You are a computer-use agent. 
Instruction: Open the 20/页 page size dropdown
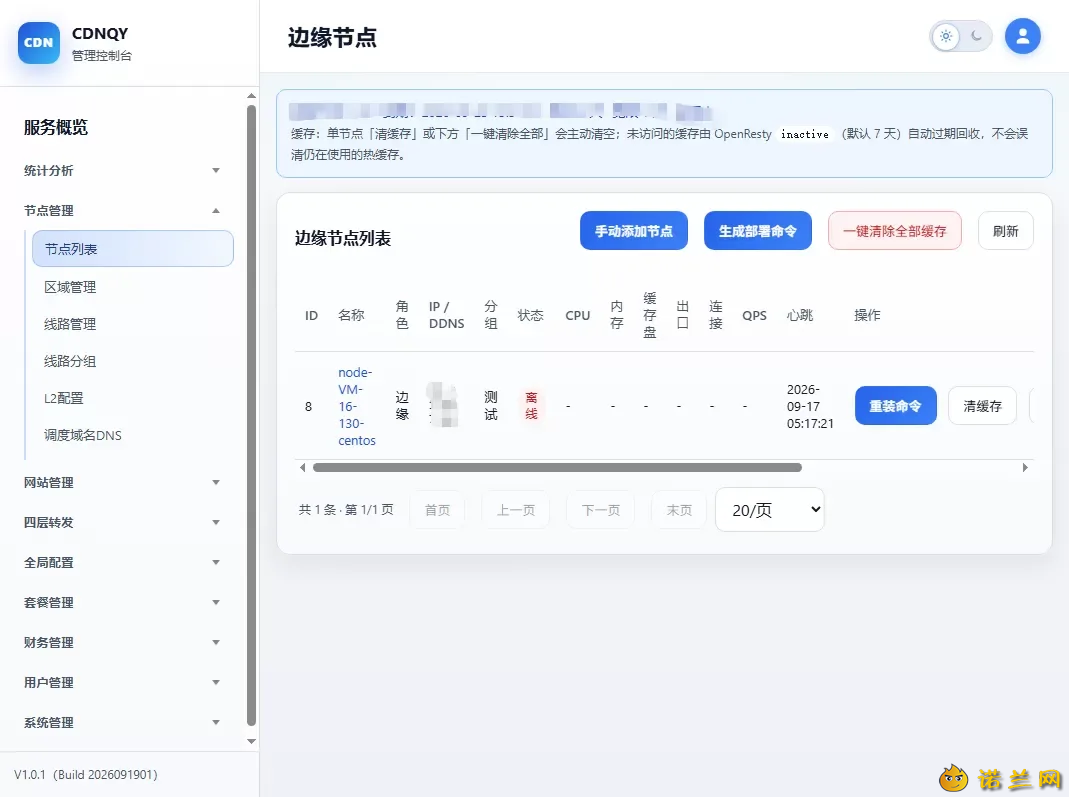770,509
